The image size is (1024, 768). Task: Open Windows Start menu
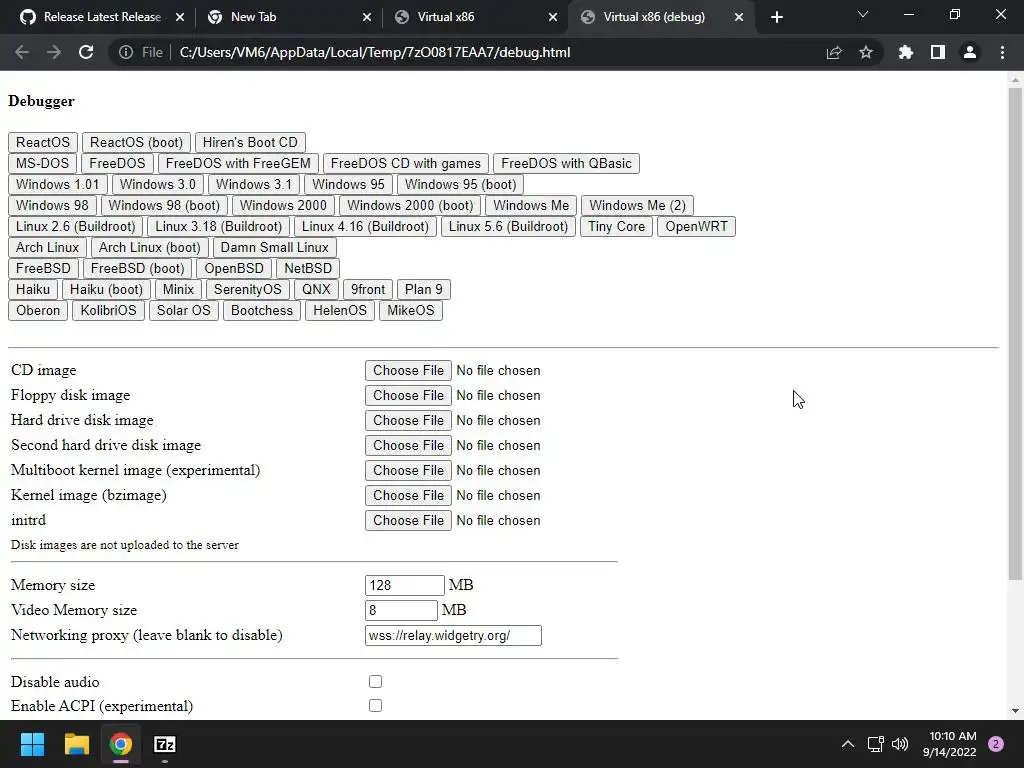coord(32,744)
